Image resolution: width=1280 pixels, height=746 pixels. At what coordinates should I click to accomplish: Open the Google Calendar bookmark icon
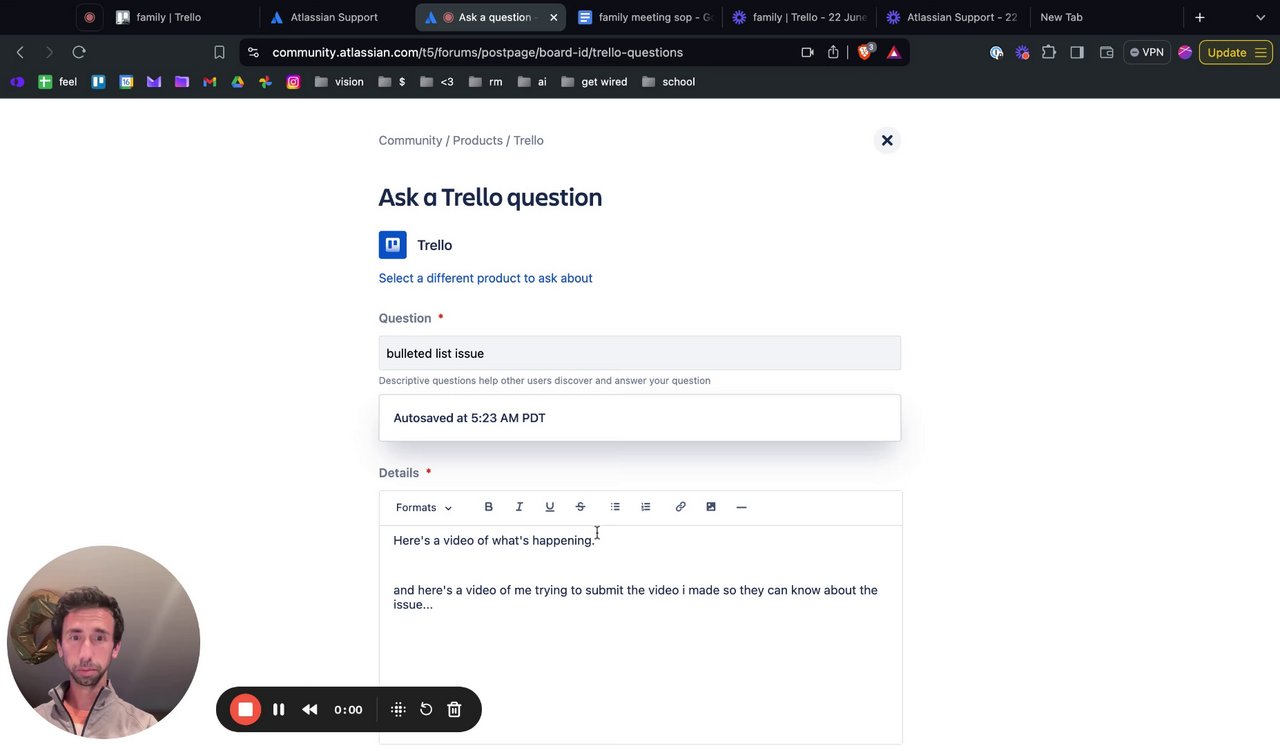click(126, 82)
